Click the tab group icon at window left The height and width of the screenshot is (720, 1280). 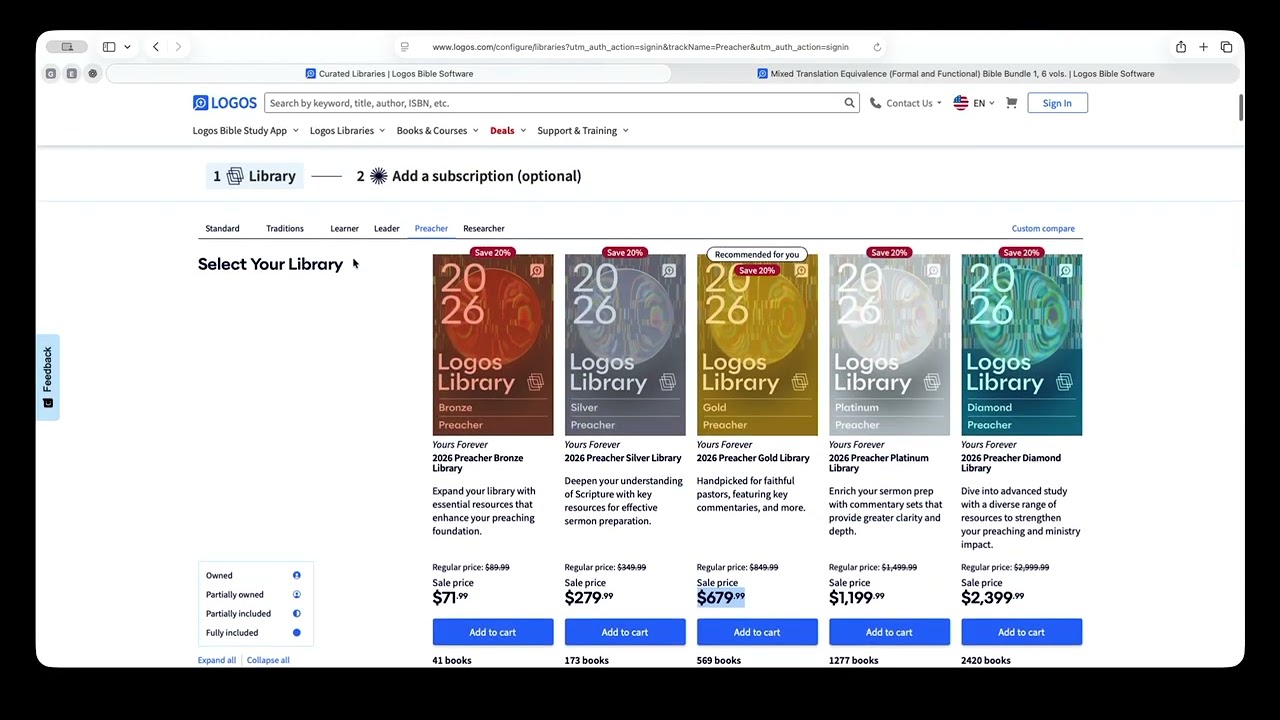[67, 47]
